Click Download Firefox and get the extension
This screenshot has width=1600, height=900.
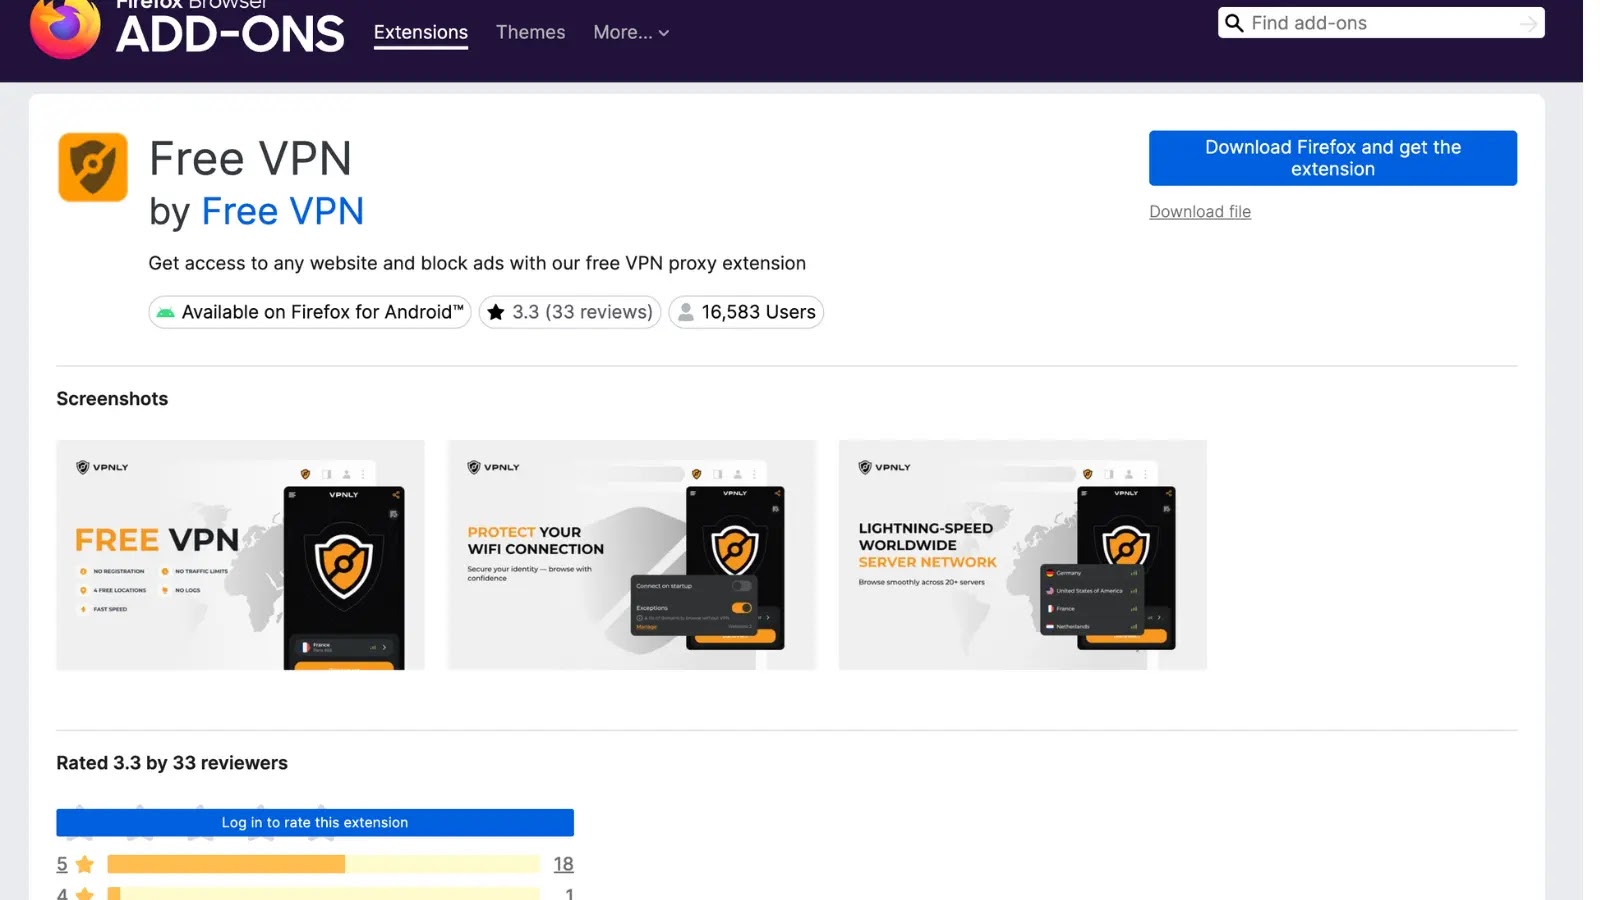[1333, 157]
